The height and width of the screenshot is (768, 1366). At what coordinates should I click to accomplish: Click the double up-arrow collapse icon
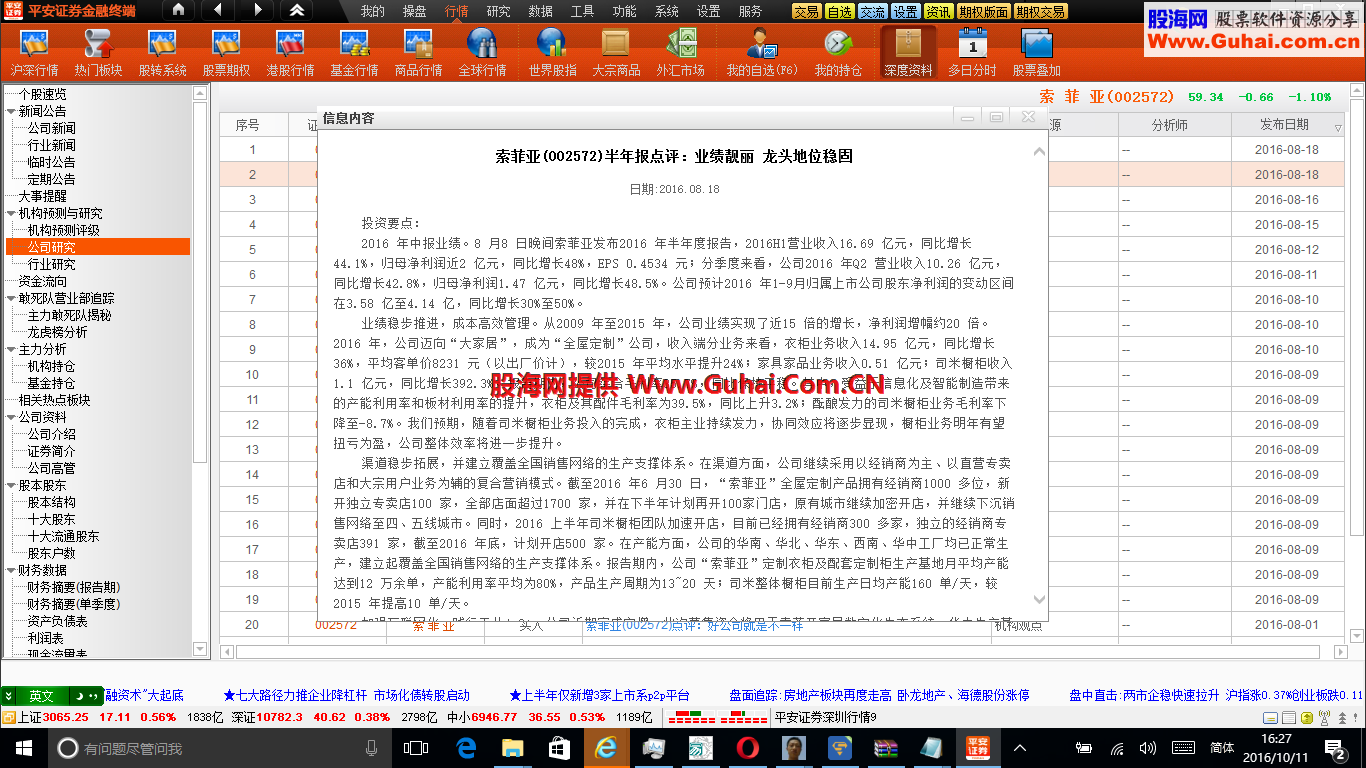[296, 11]
